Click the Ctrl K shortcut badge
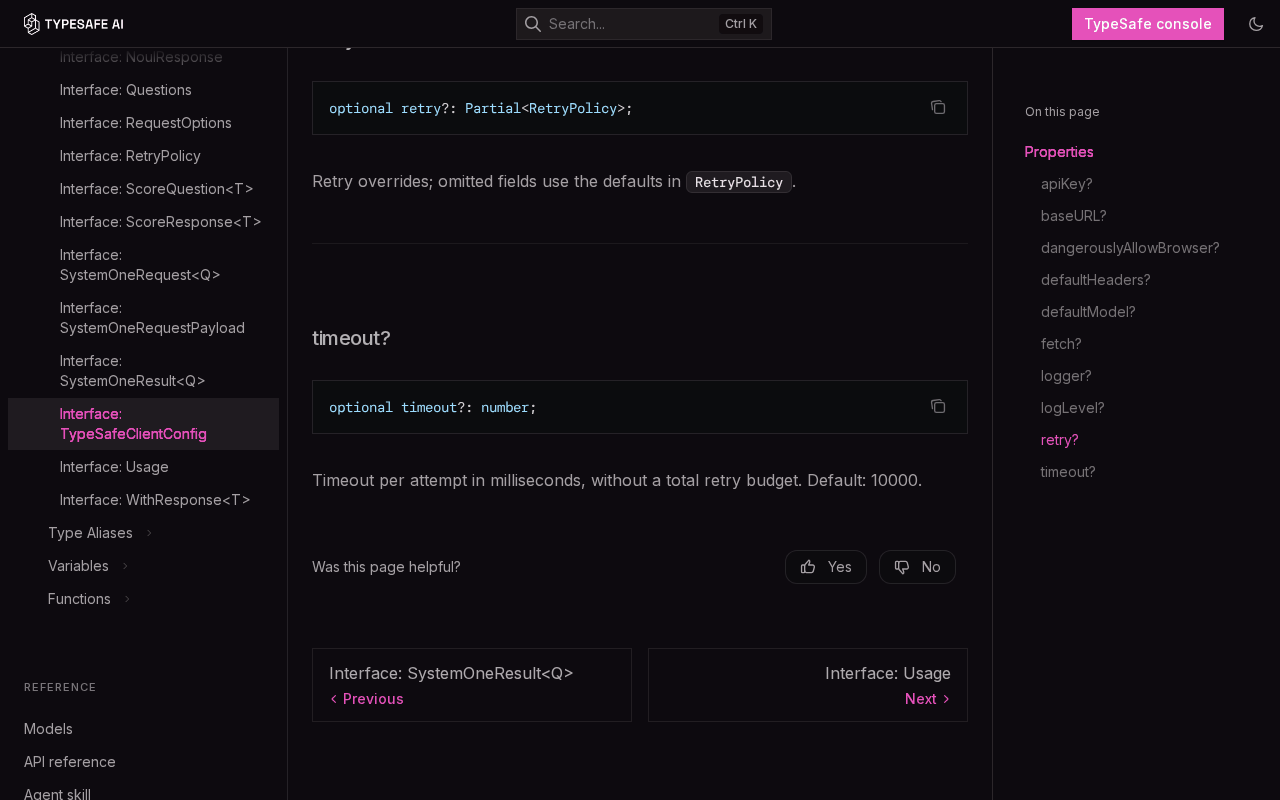This screenshot has height=800, width=1280. (x=741, y=24)
